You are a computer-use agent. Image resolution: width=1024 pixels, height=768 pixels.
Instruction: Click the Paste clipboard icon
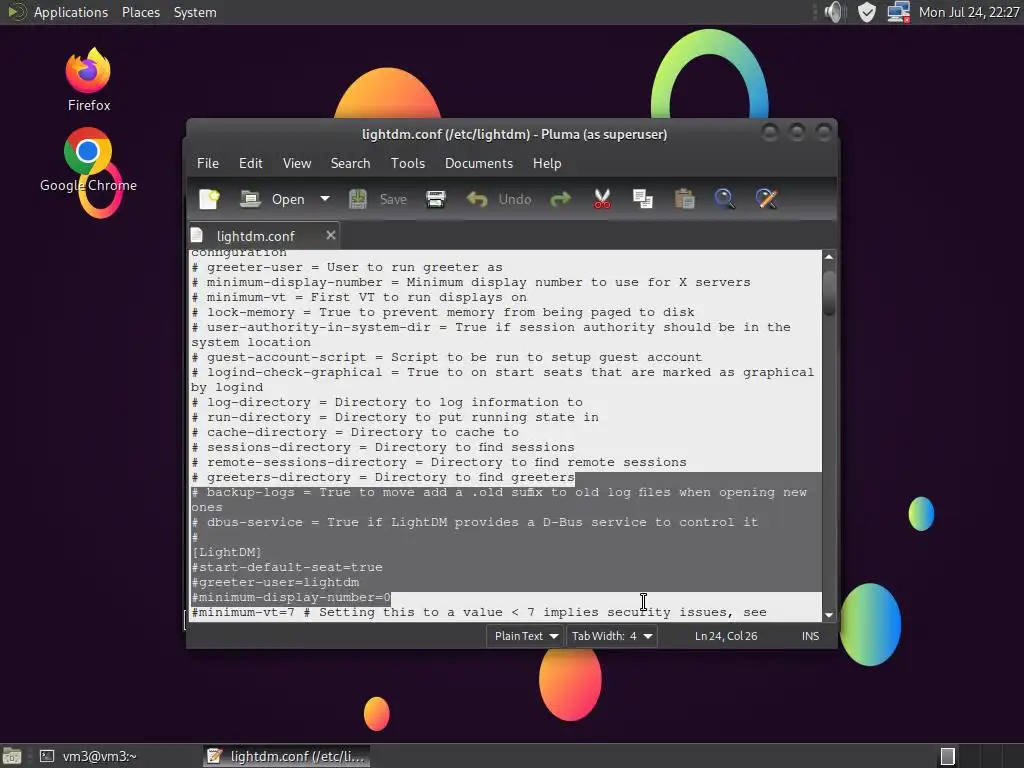(684, 199)
